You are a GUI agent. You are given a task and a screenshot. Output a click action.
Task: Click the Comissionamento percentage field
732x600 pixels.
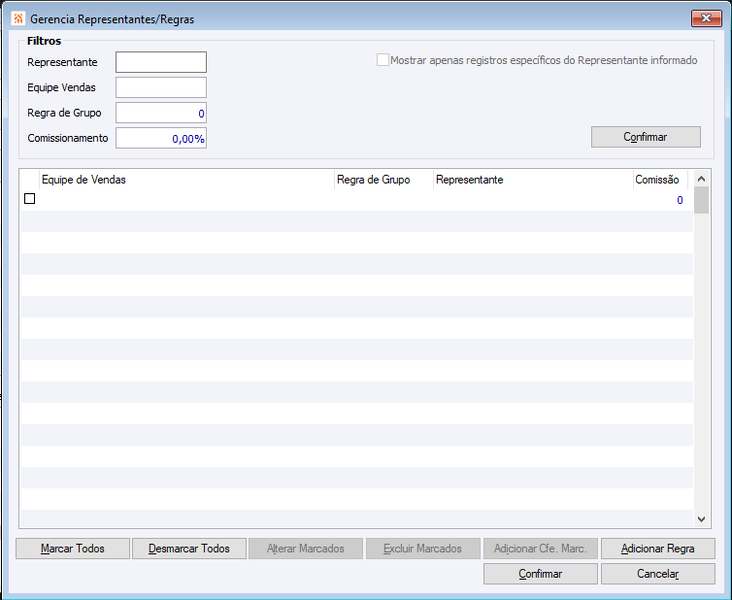[161, 138]
